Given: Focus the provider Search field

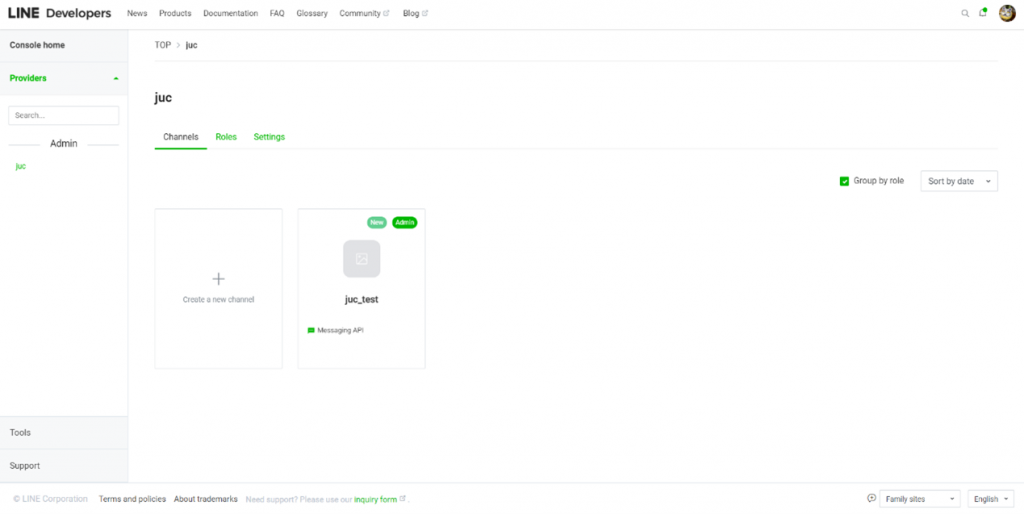Looking at the screenshot, I should click(63, 116).
